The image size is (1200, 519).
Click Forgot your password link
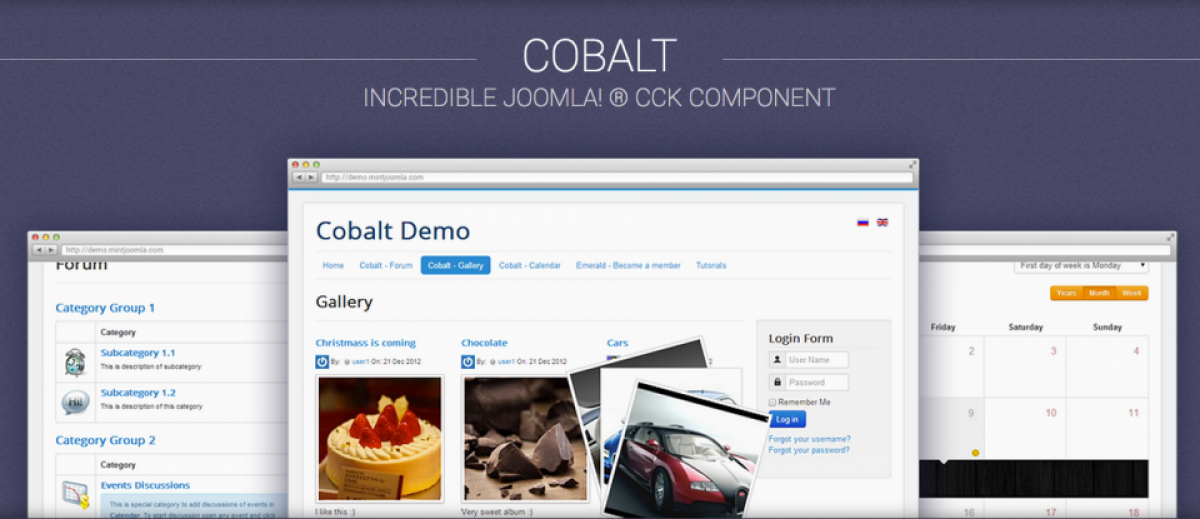click(x=809, y=450)
